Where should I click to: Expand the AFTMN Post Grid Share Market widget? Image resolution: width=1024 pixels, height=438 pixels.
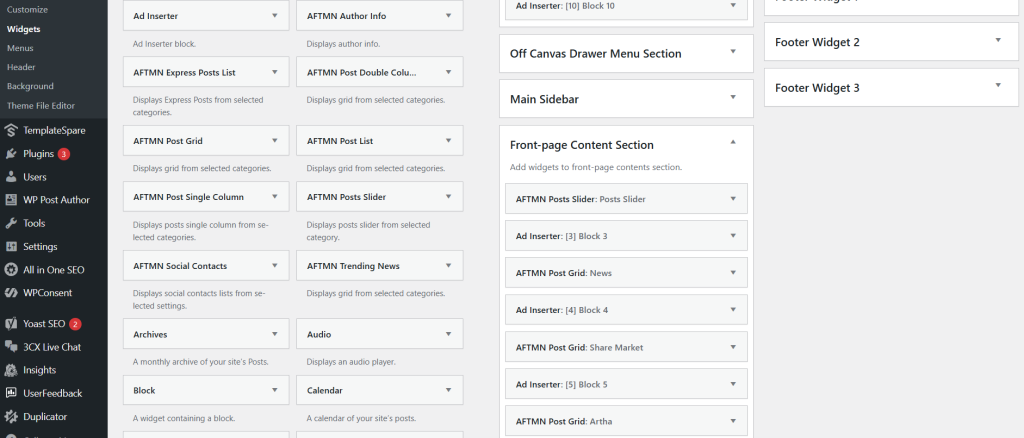click(x=733, y=347)
